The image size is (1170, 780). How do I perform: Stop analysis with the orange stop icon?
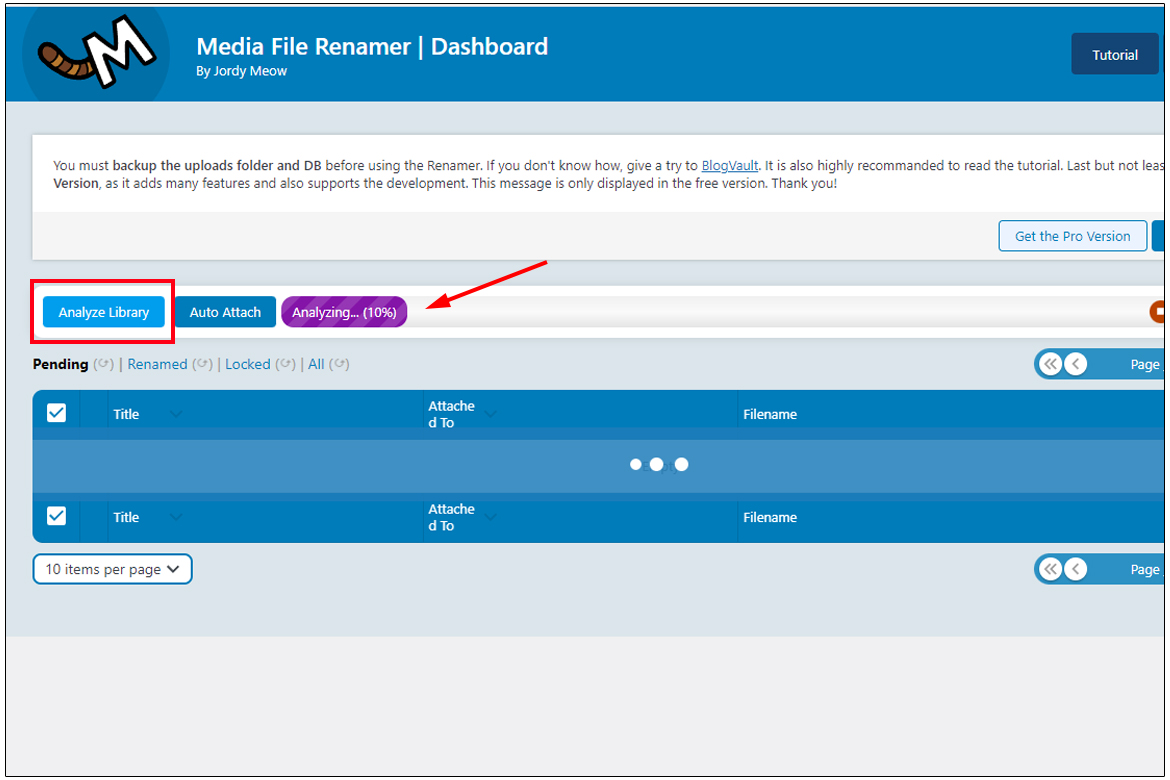[1157, 311]
